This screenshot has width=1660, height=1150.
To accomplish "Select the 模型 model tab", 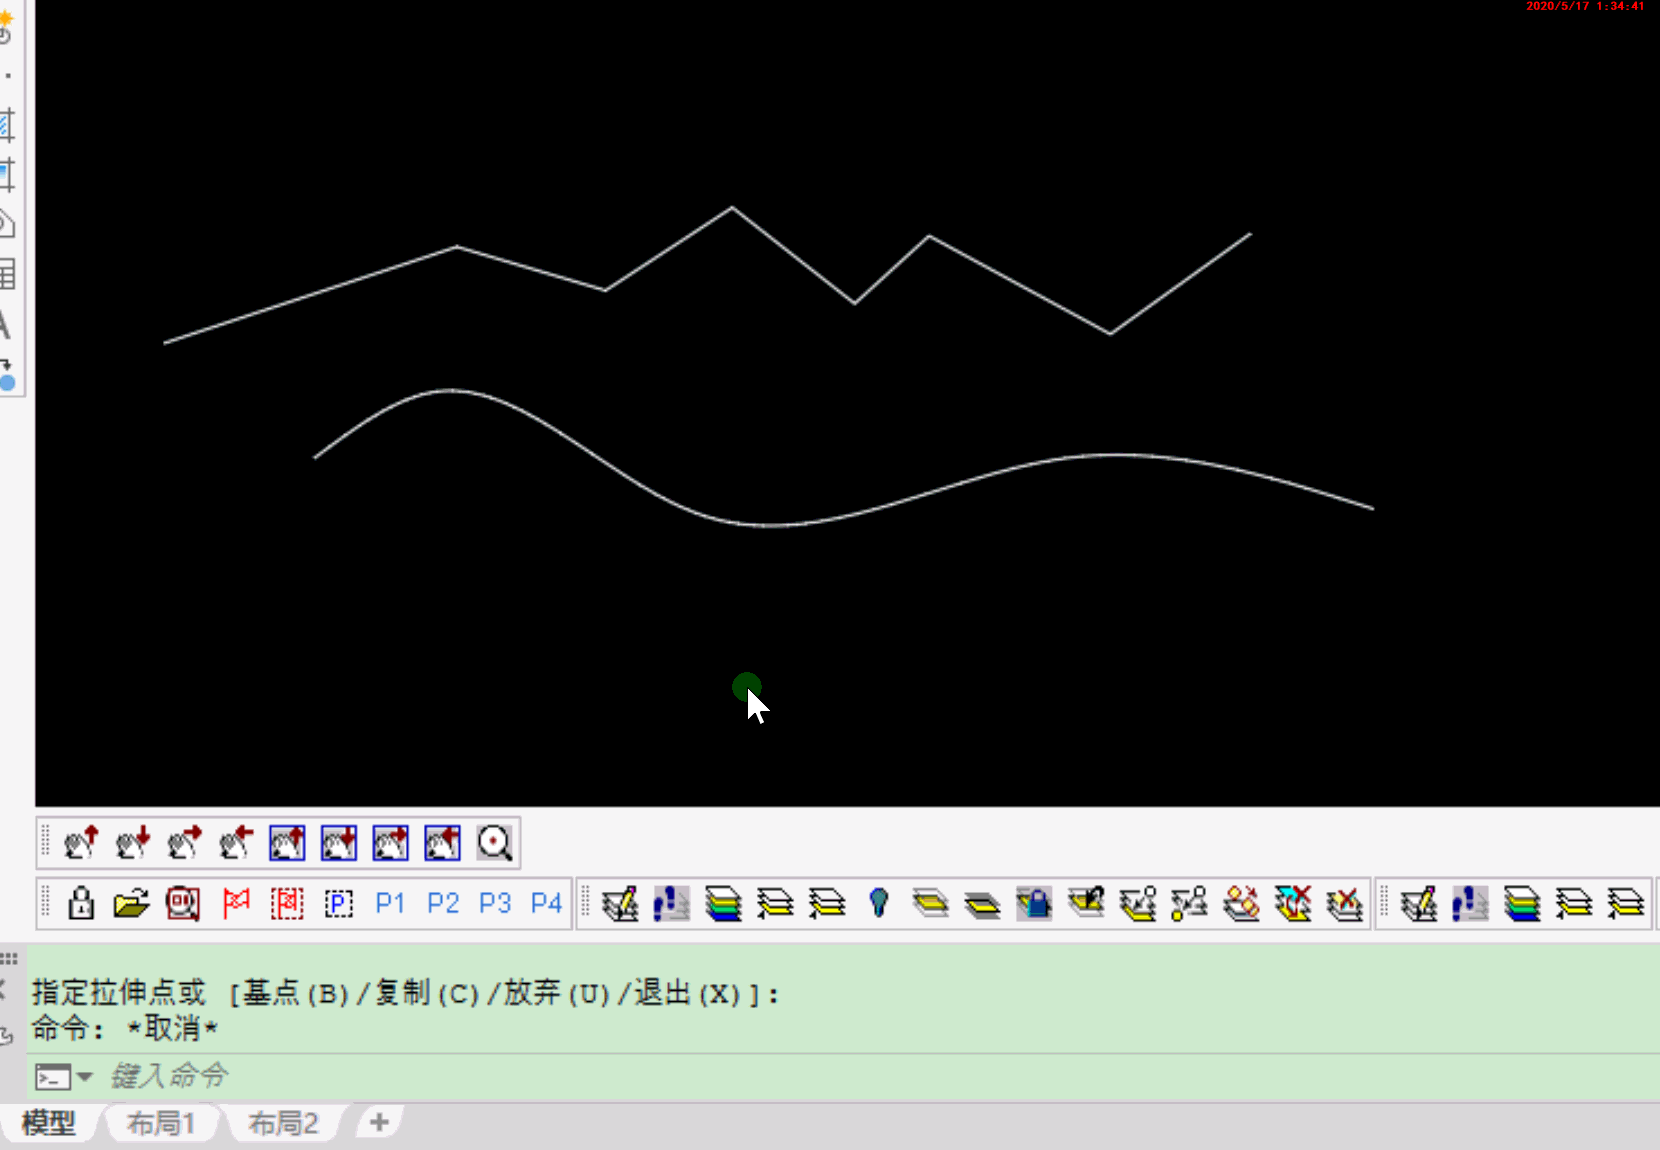I will tap(49, 1123).
